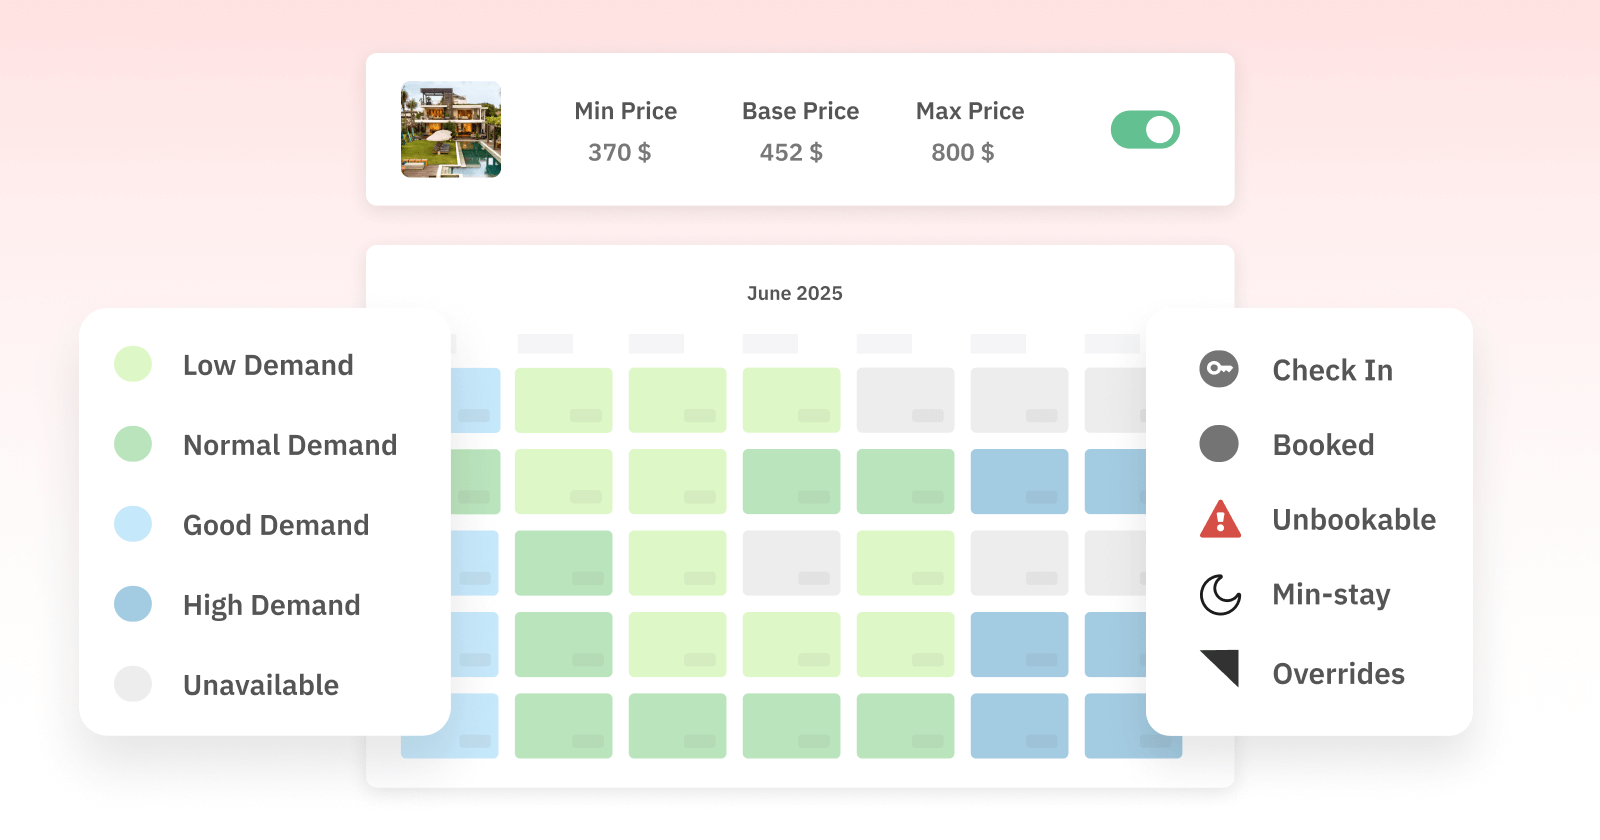Toggle the green pricing switch off
1600x840 pixels.
[1145, 130]
